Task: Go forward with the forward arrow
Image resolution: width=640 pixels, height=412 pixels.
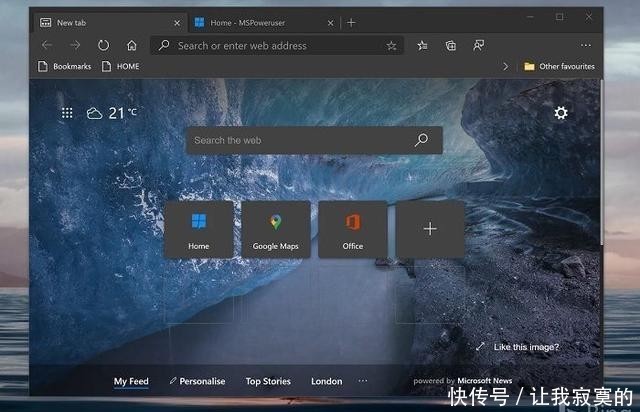Action: (x=75, y=45)
